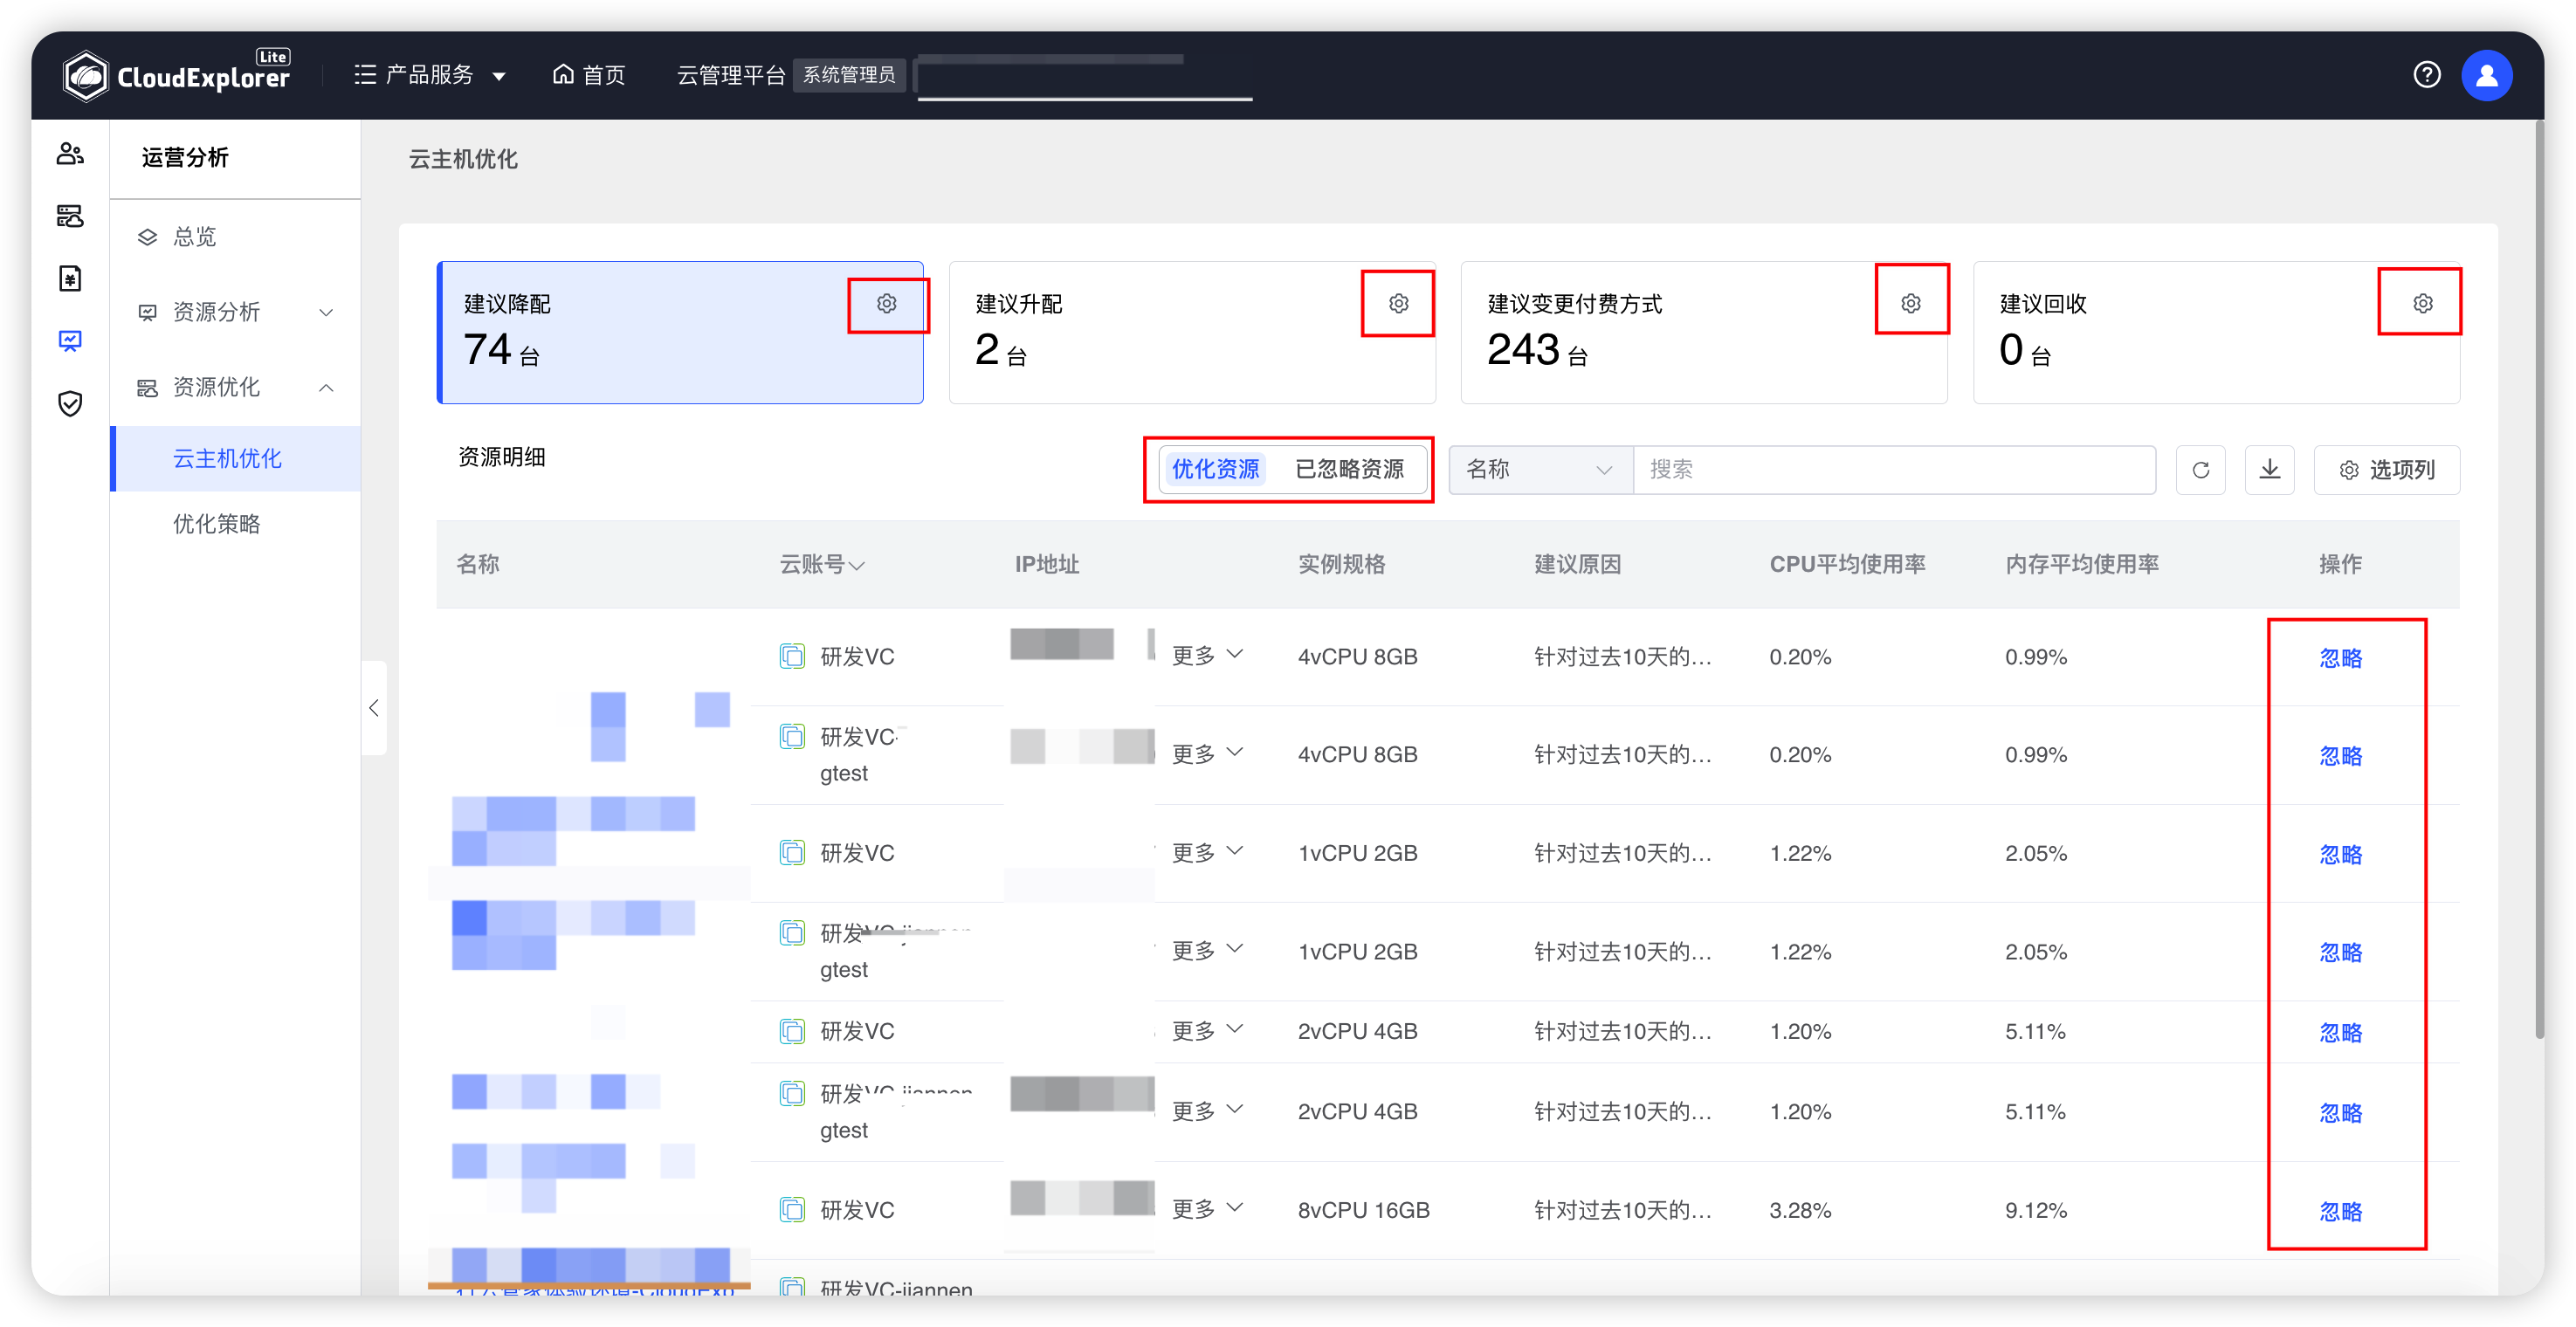Click the vertical page scrollbar
Viewport: 2576px width, 1327px height.
[2539, 580]
